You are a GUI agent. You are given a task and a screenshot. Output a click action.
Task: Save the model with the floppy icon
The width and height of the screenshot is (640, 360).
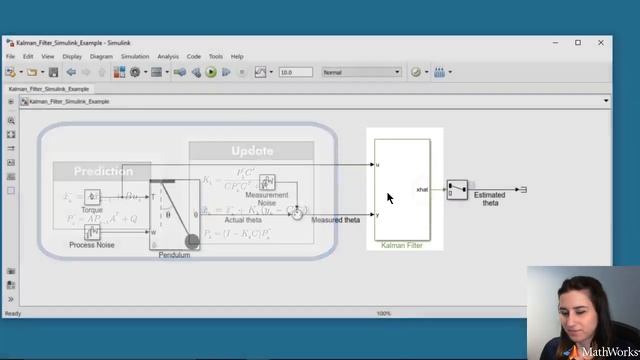tap(53, 72)
